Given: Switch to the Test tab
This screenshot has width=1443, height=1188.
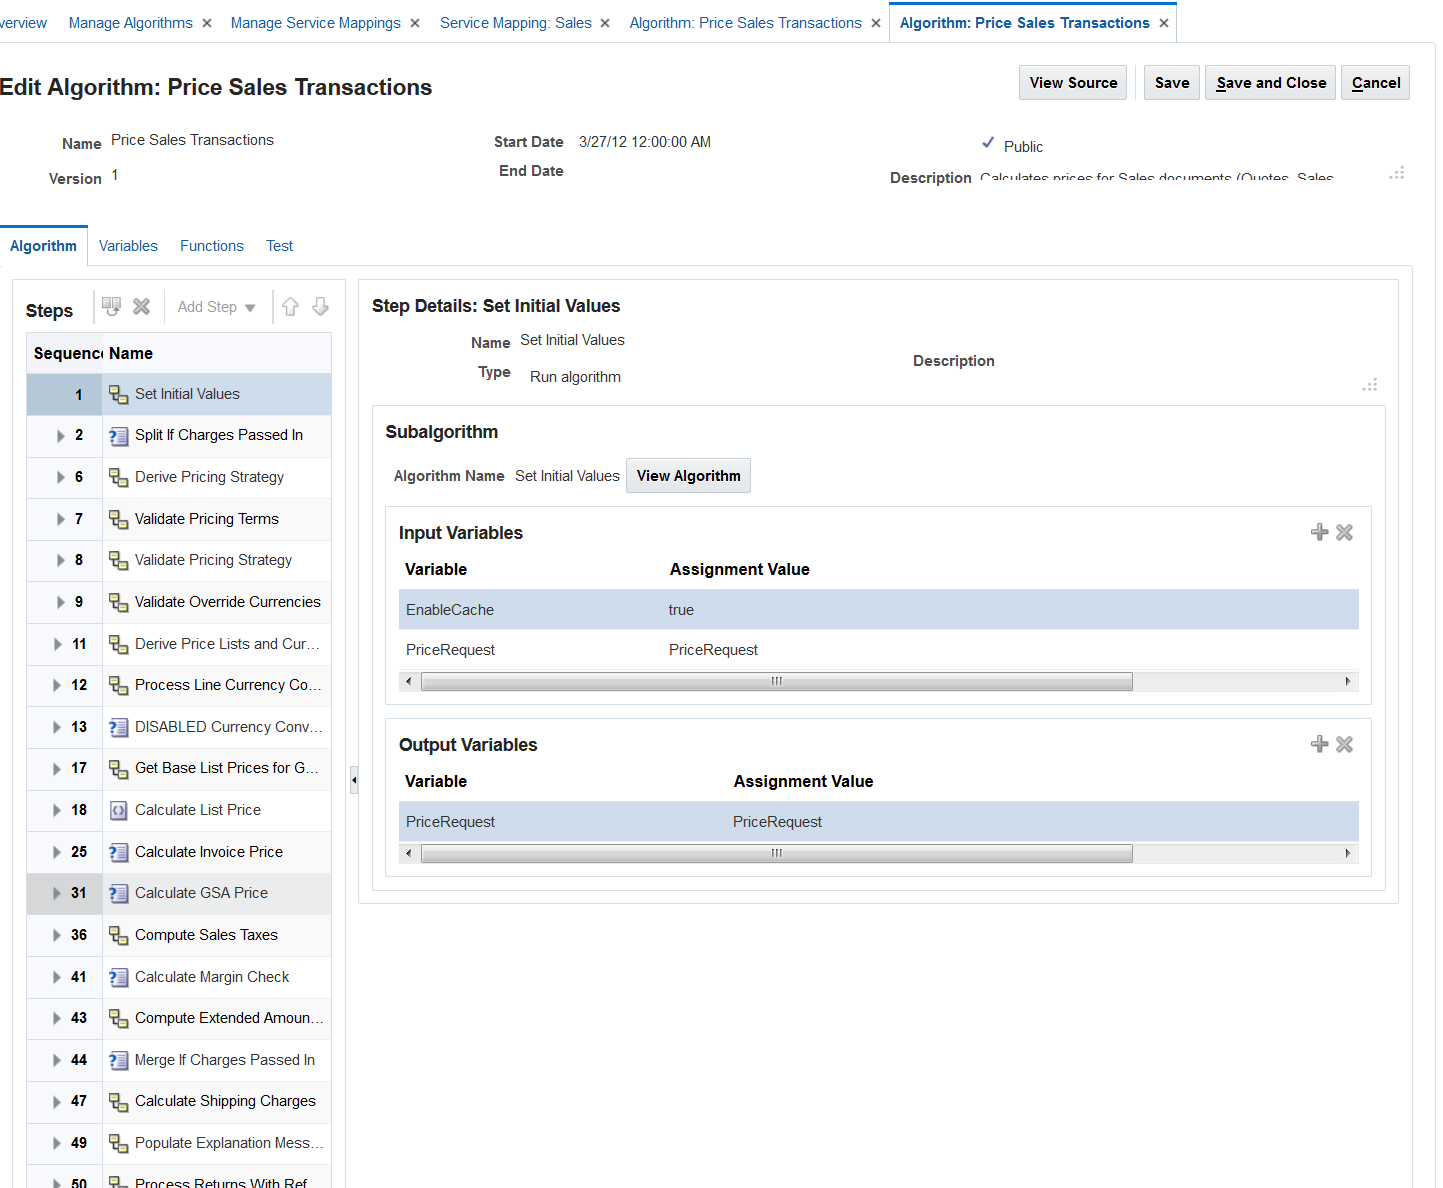Looking at the screenshot, I should pyautogui.click(x=279, y=245).
